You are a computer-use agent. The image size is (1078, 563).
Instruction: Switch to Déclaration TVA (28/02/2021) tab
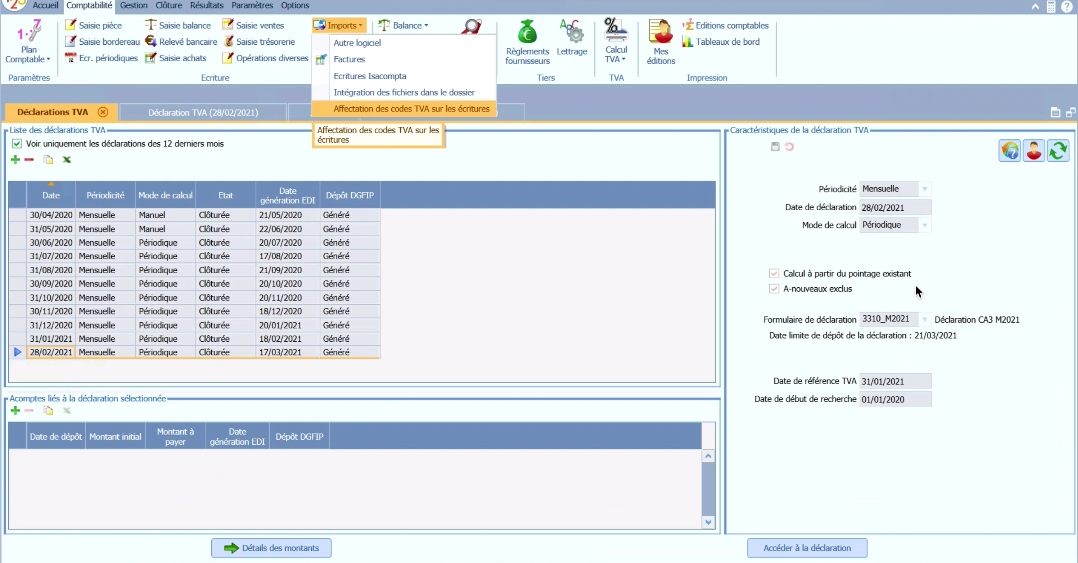click(203, 113)
